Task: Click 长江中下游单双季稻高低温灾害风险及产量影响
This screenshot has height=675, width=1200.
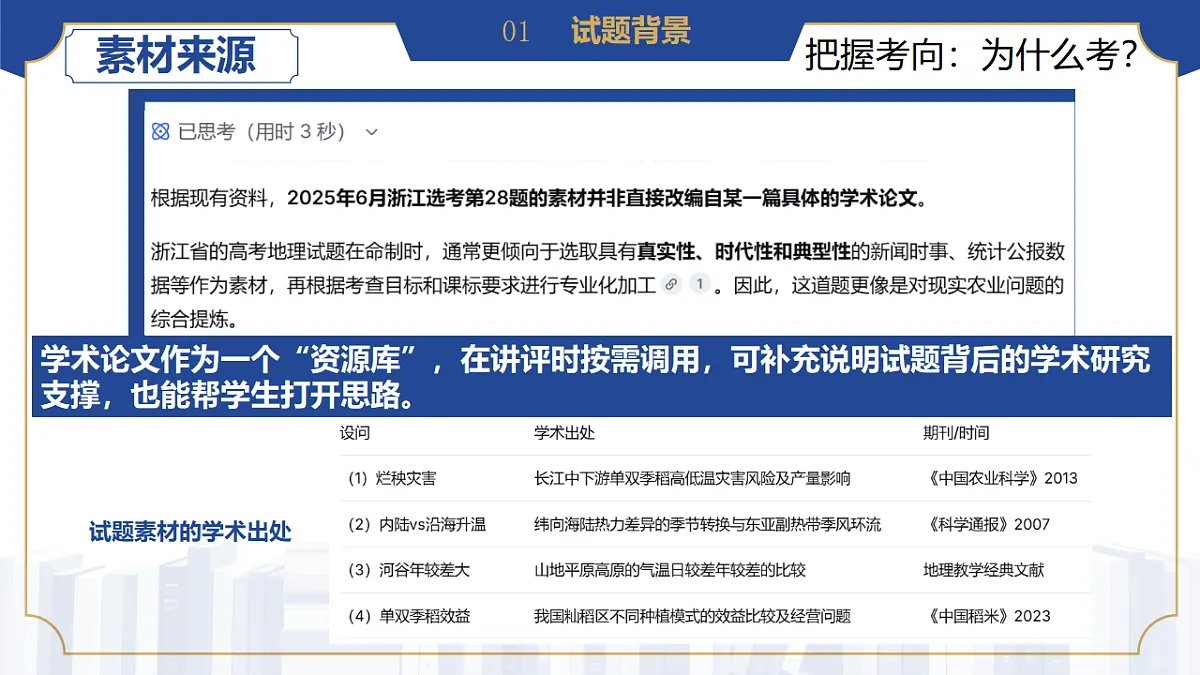Action: tap(692, 478)
